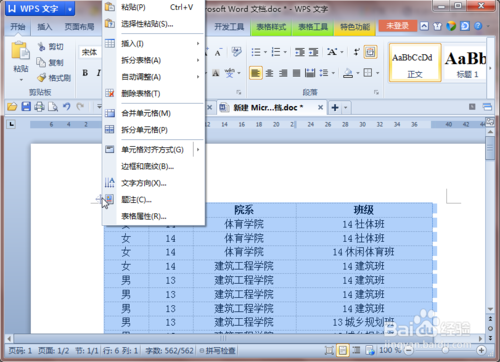
Task: Redo action with the grey arrow
Action: pyautogui.click(x=80, y=107)
